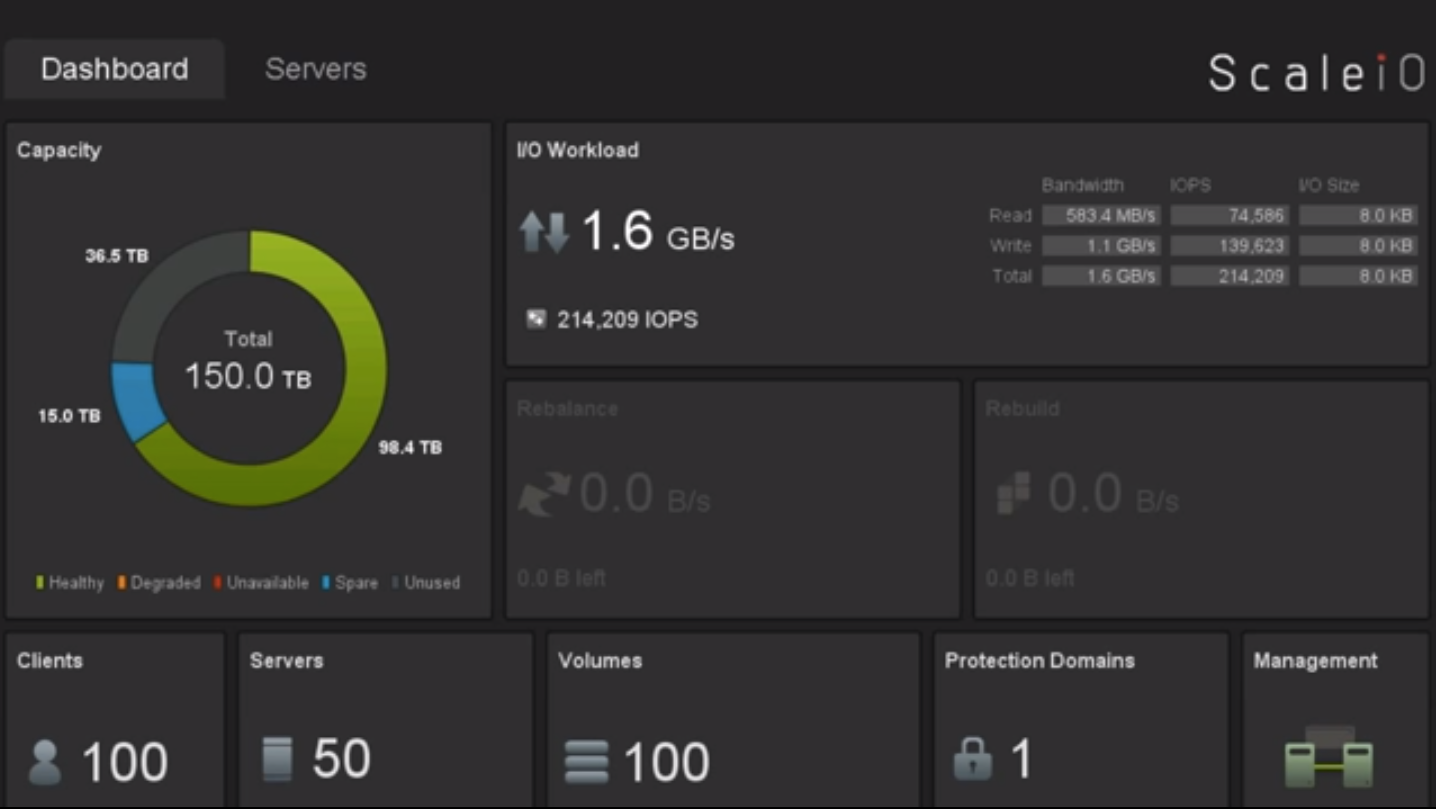Click the Clients person icon
Viewport: 1436px width, 809px height.
(x=45, y=762)
